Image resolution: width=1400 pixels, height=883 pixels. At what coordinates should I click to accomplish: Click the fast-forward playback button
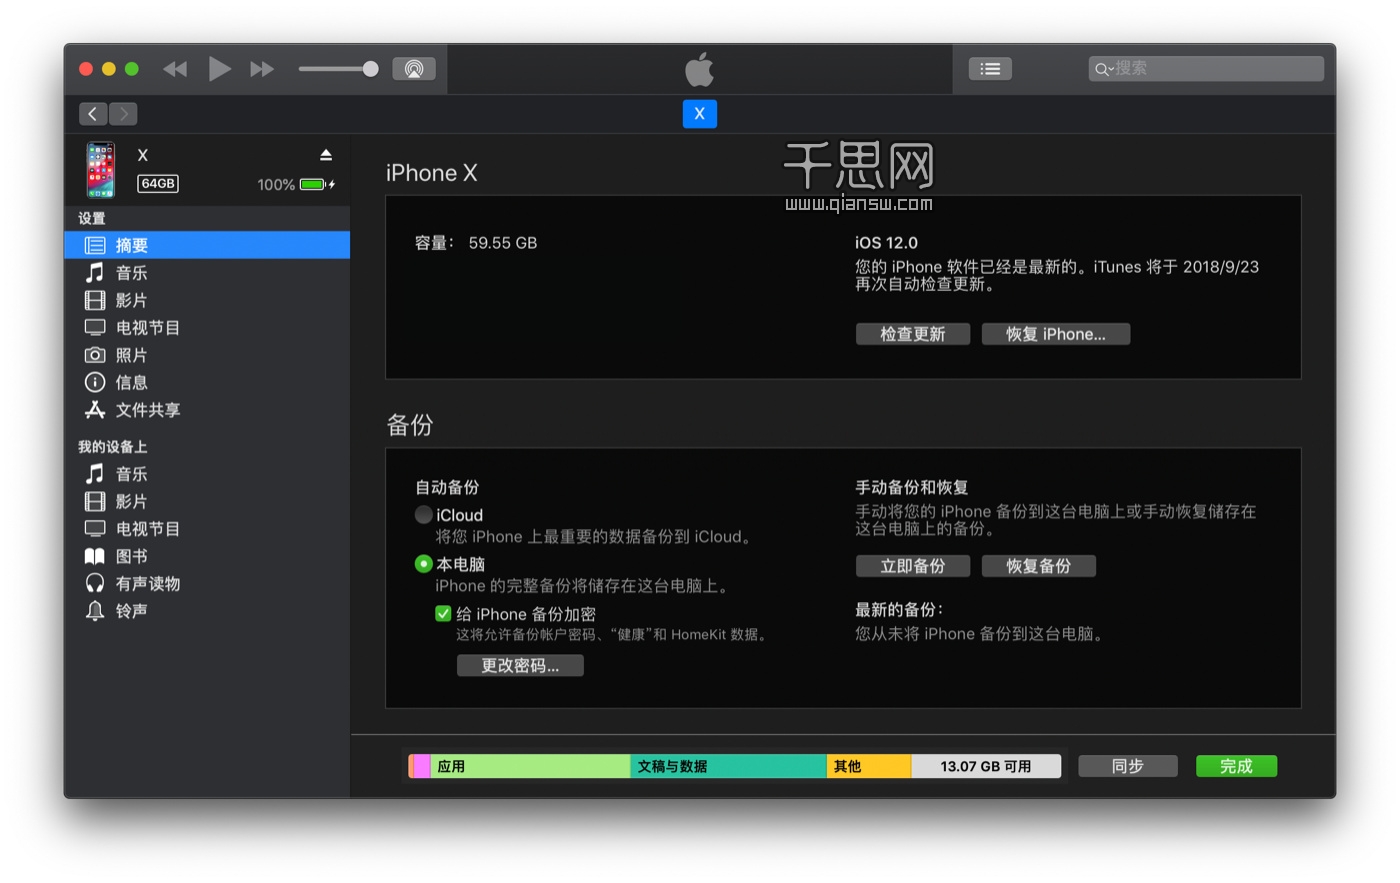(262, 69)
